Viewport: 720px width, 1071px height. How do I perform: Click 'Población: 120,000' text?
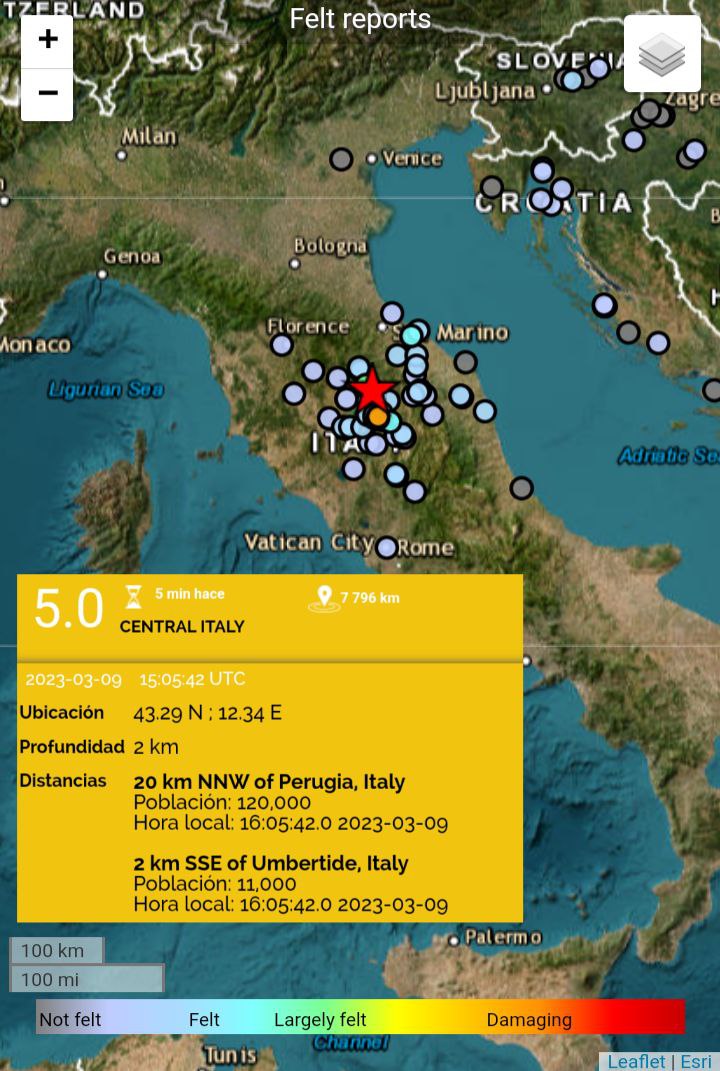[222, 803]
